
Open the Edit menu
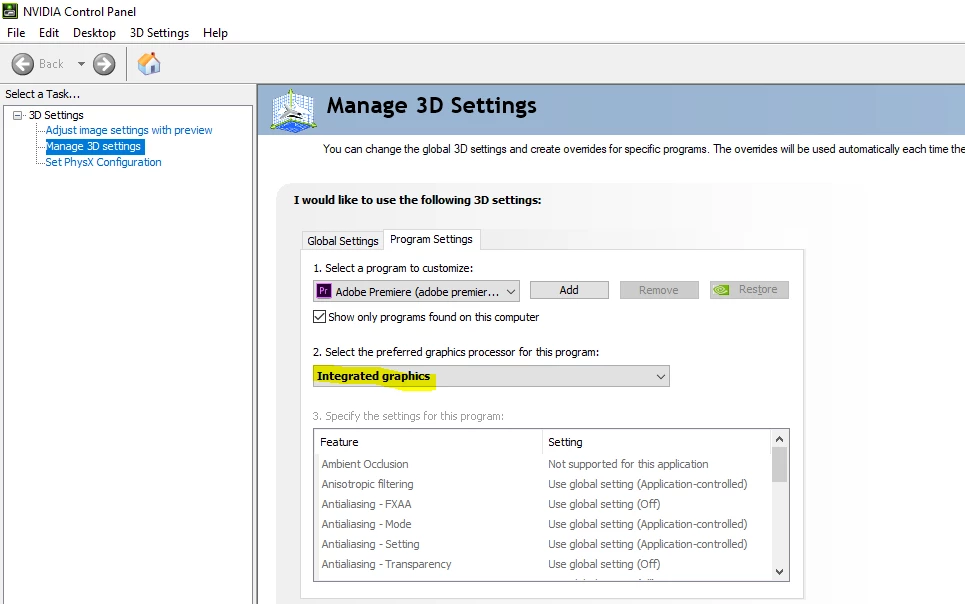pos(49,33)
